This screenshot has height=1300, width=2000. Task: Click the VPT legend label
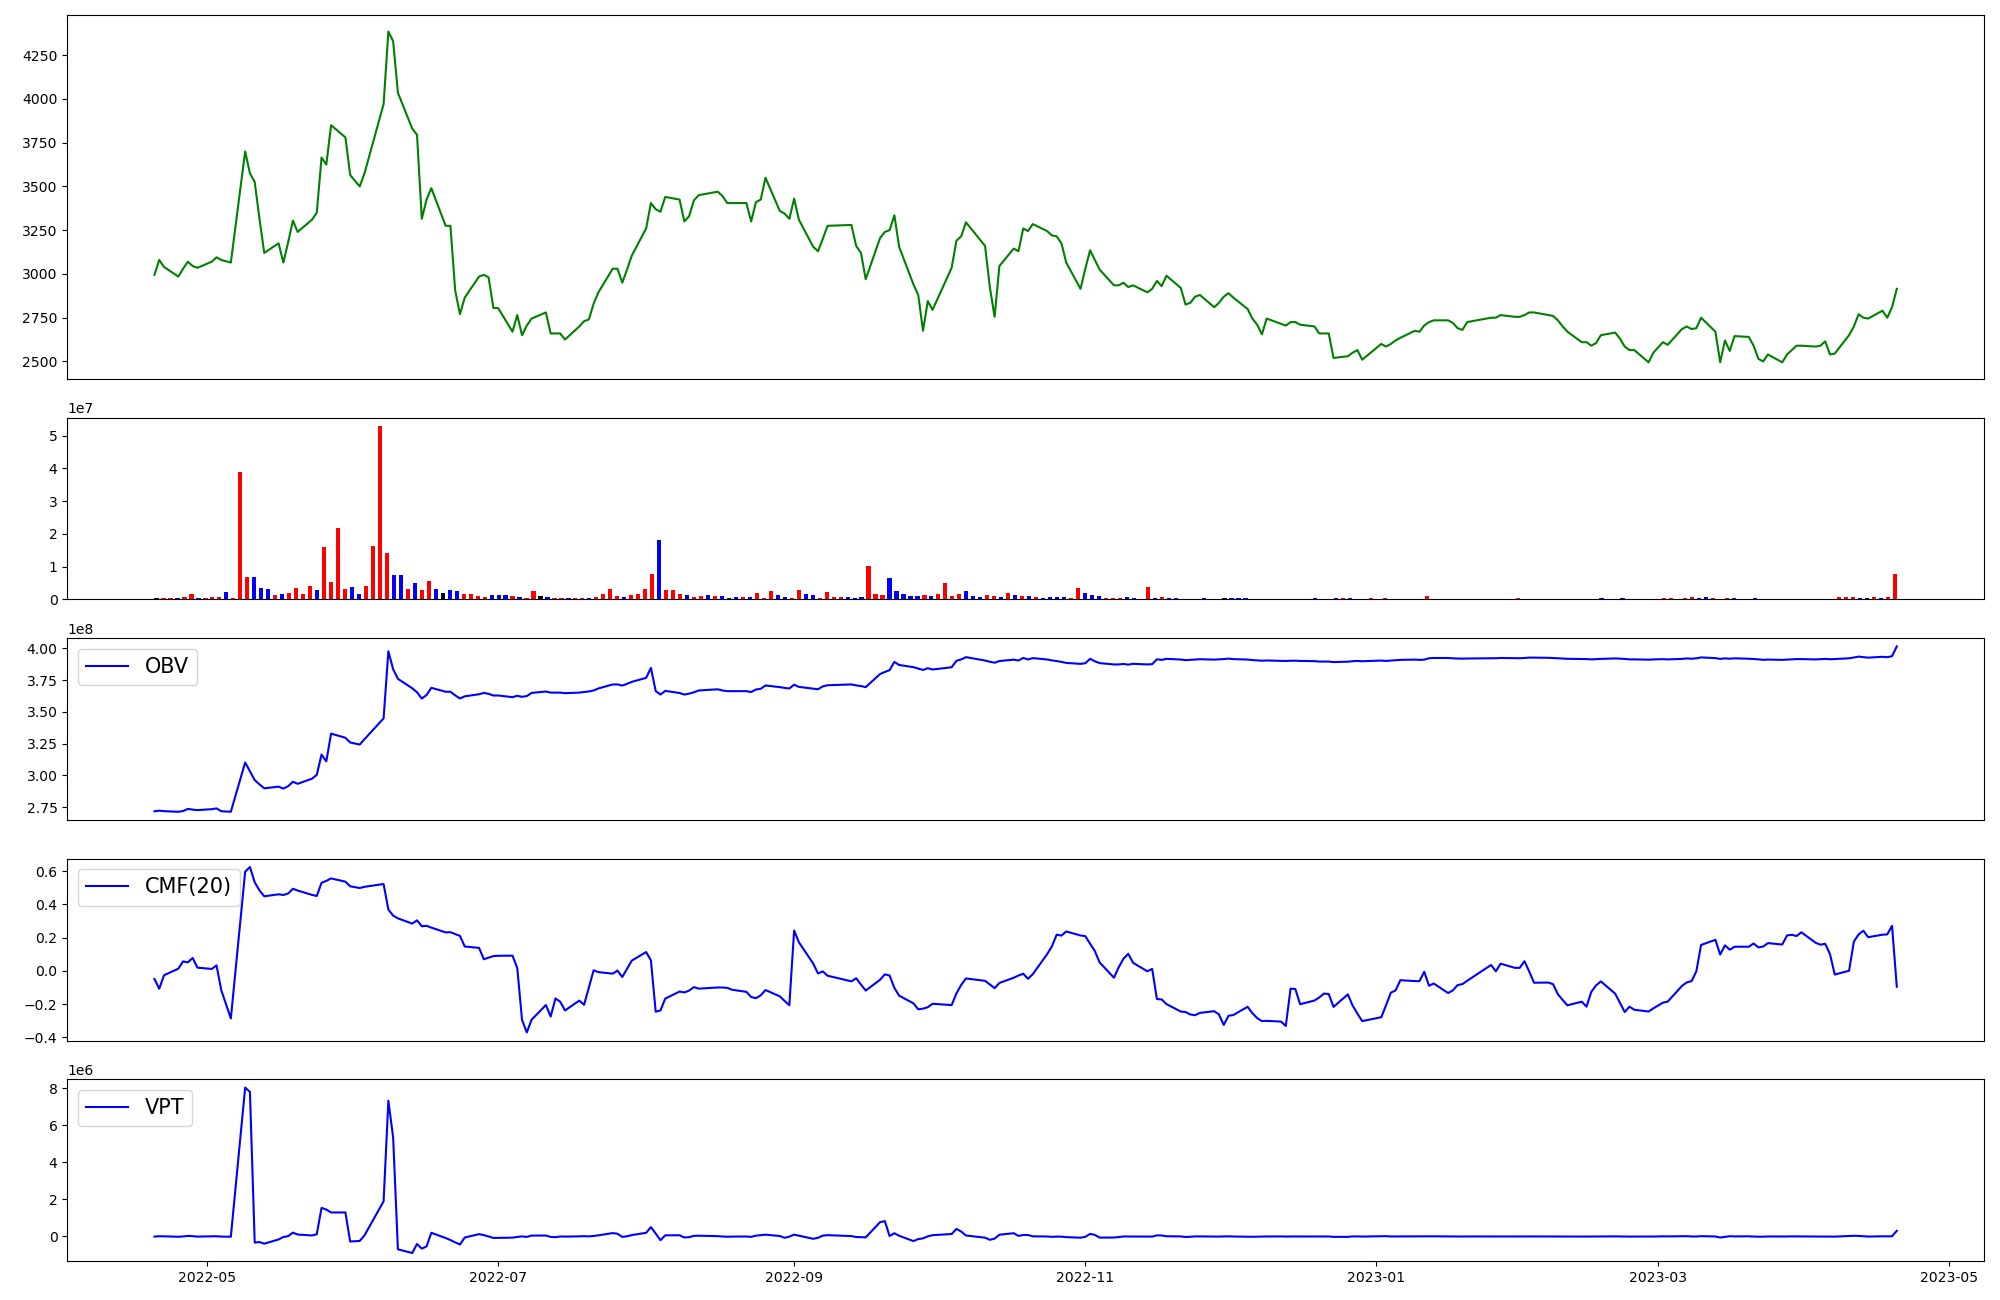pyautogui.click(x=164, y=1107)
